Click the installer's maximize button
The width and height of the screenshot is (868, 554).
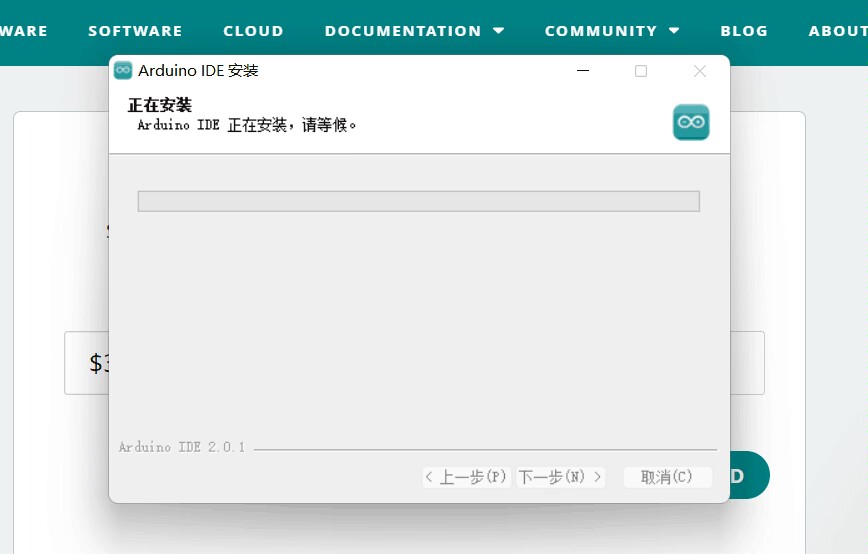641,71
